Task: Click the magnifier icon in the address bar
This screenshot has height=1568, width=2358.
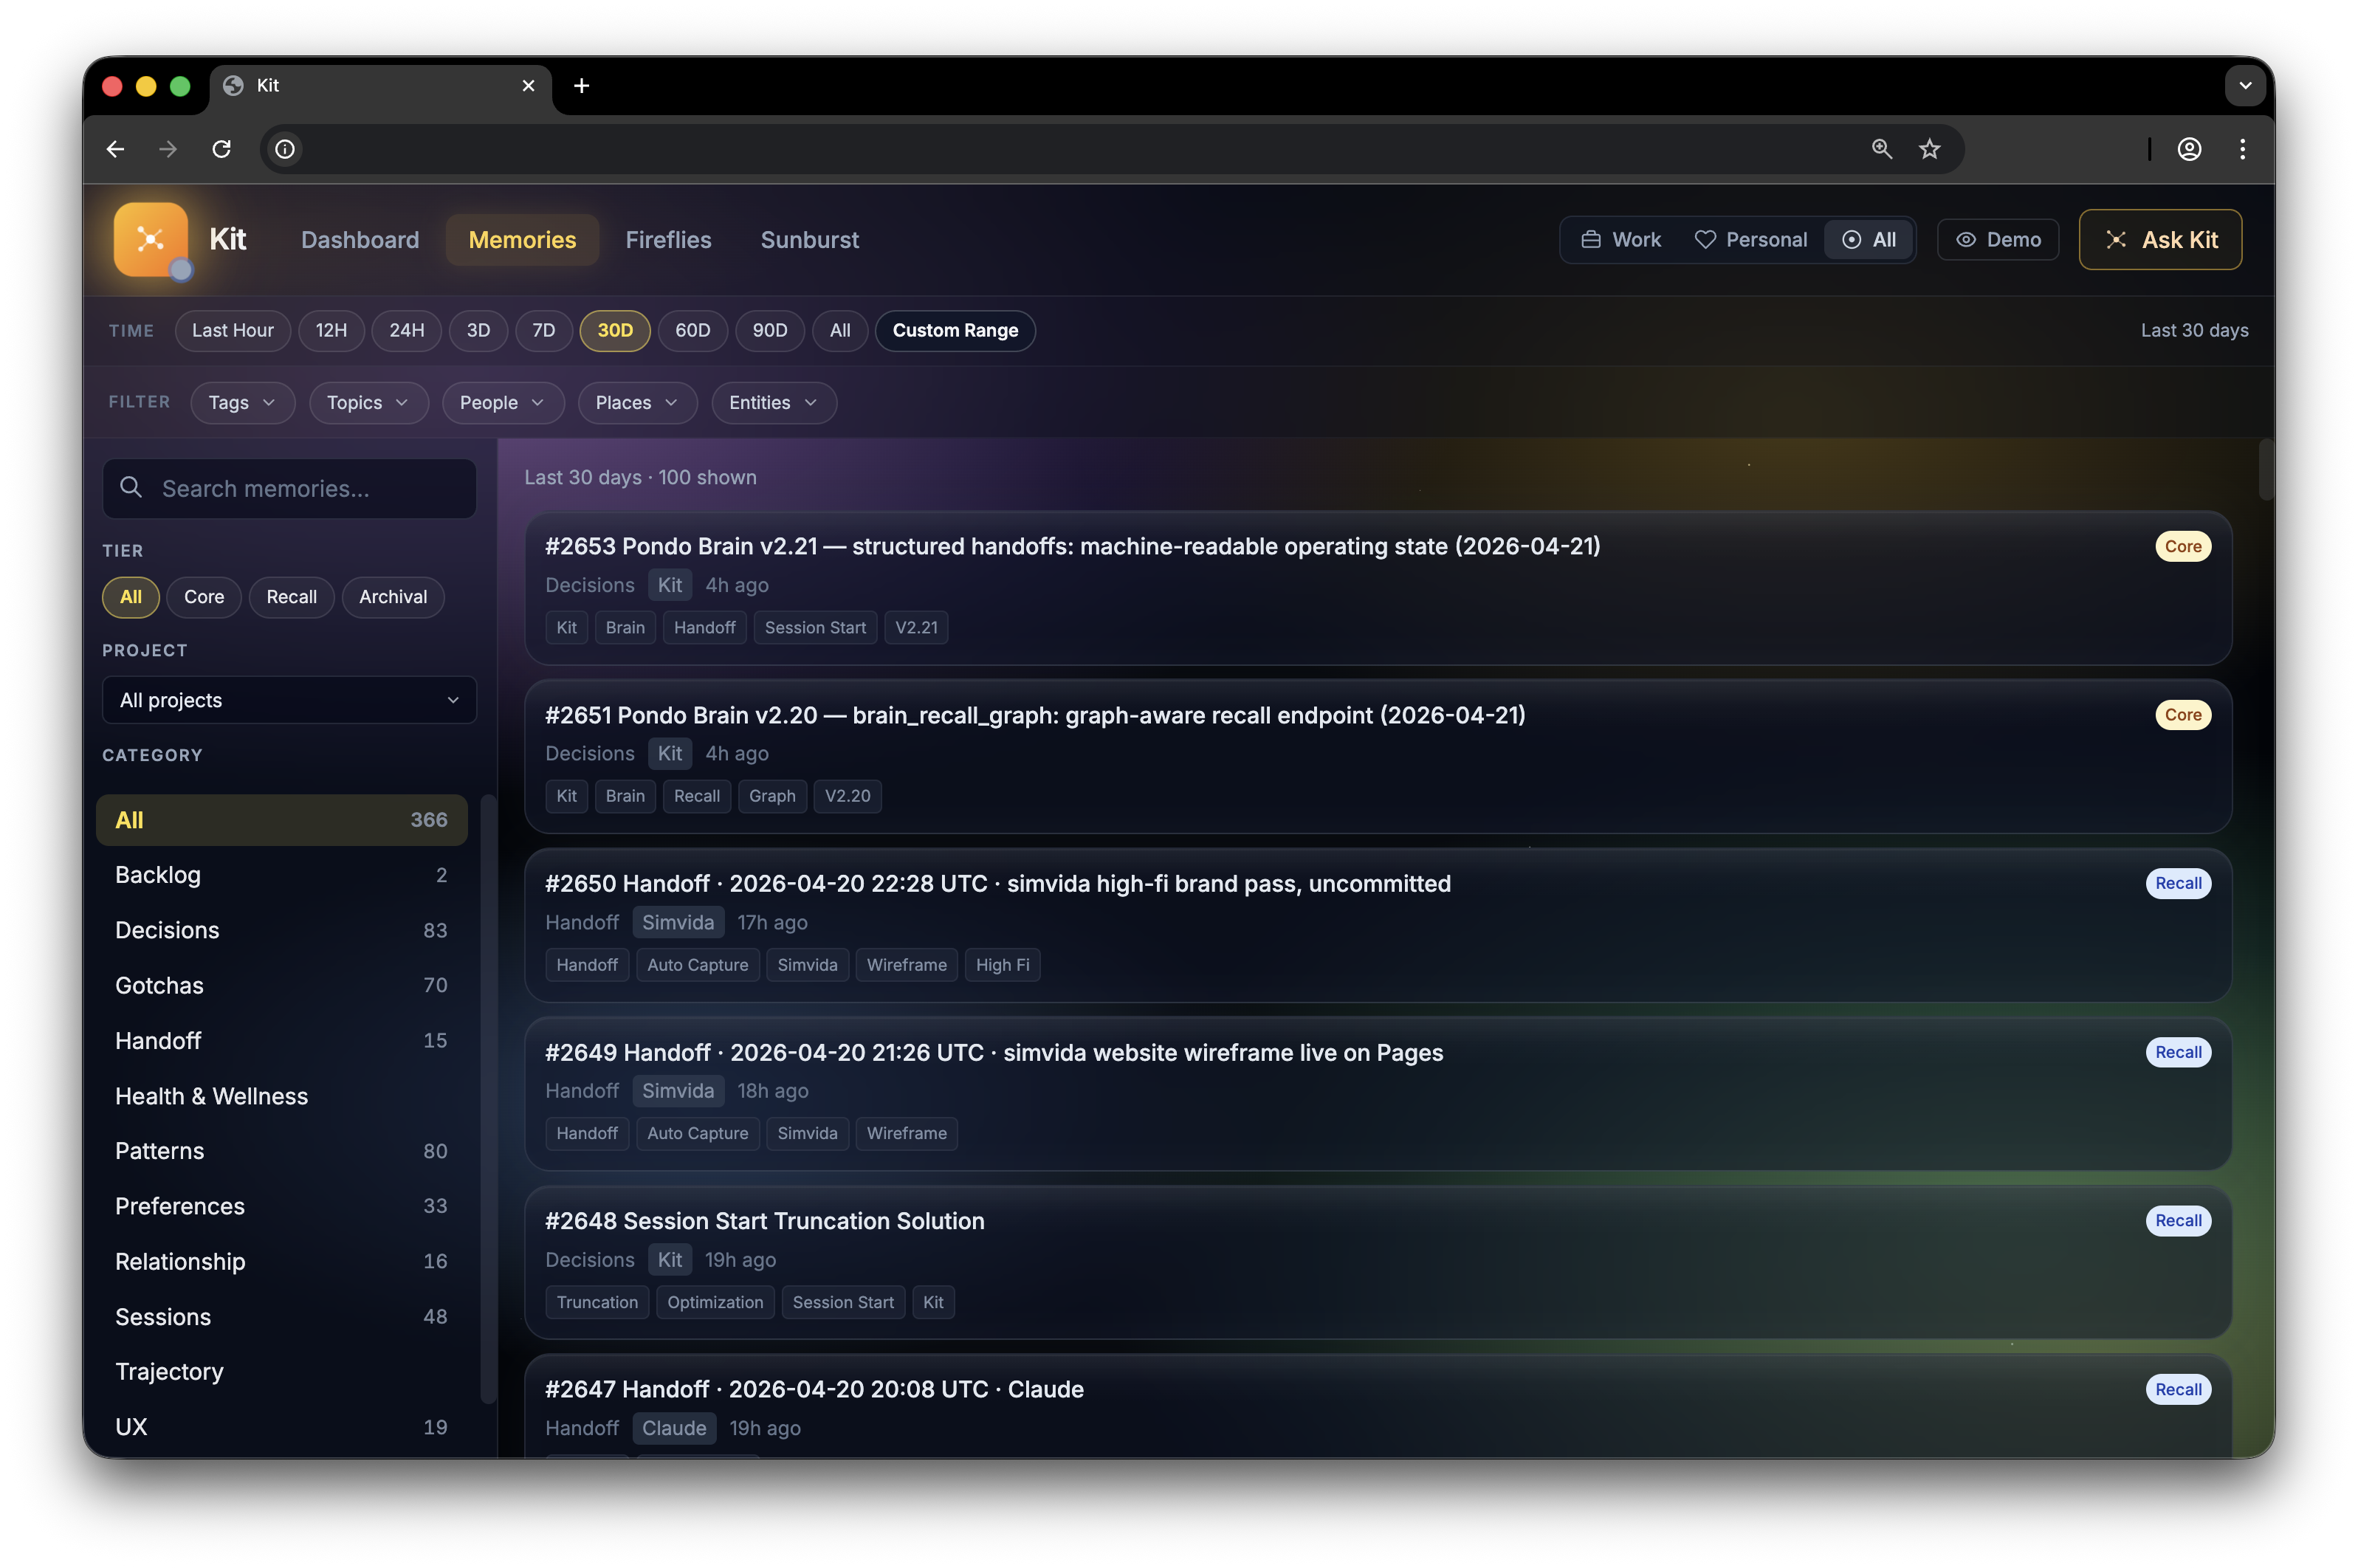Action: point(1881,148)
